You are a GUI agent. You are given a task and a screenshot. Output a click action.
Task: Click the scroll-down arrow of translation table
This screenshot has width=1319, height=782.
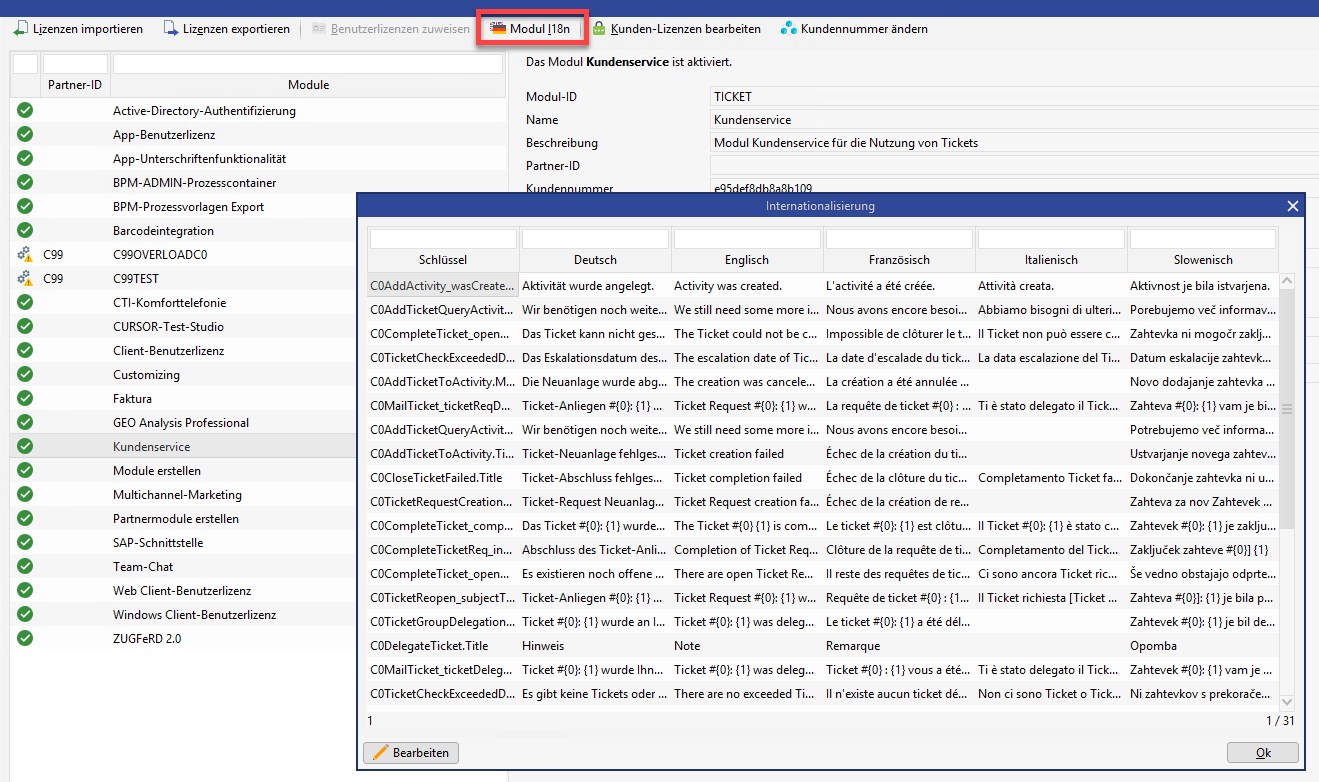click(x=1286, y=702)
